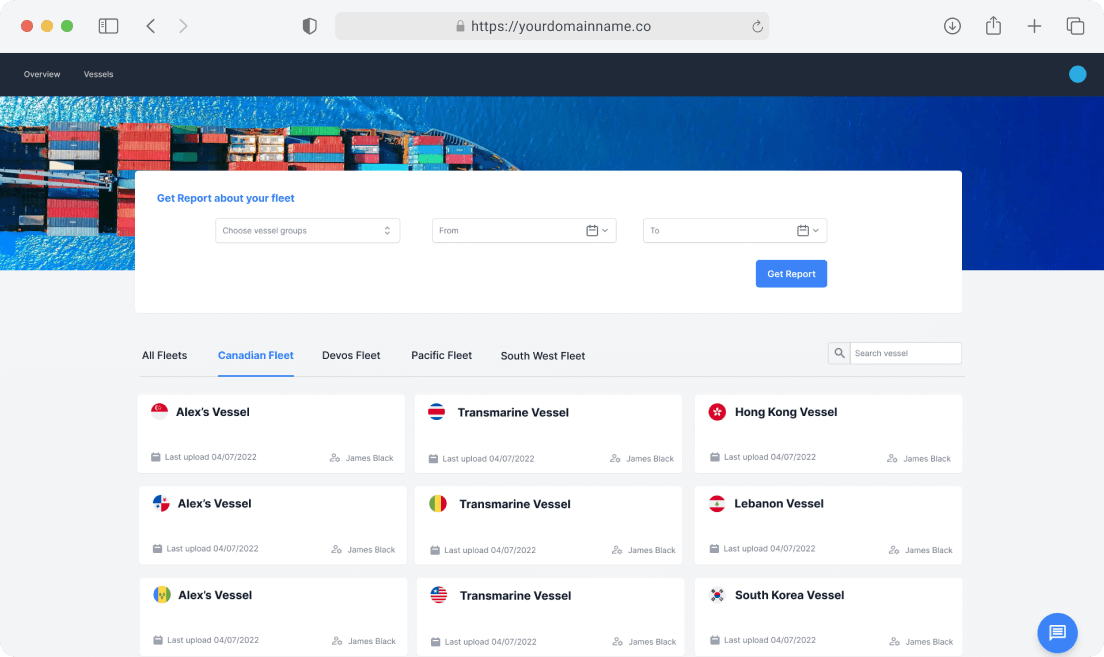Open the chat message bubble icon
The width and height of the screenshot is (1104, 657).
pyautogui.click(x=1057, y=632)
